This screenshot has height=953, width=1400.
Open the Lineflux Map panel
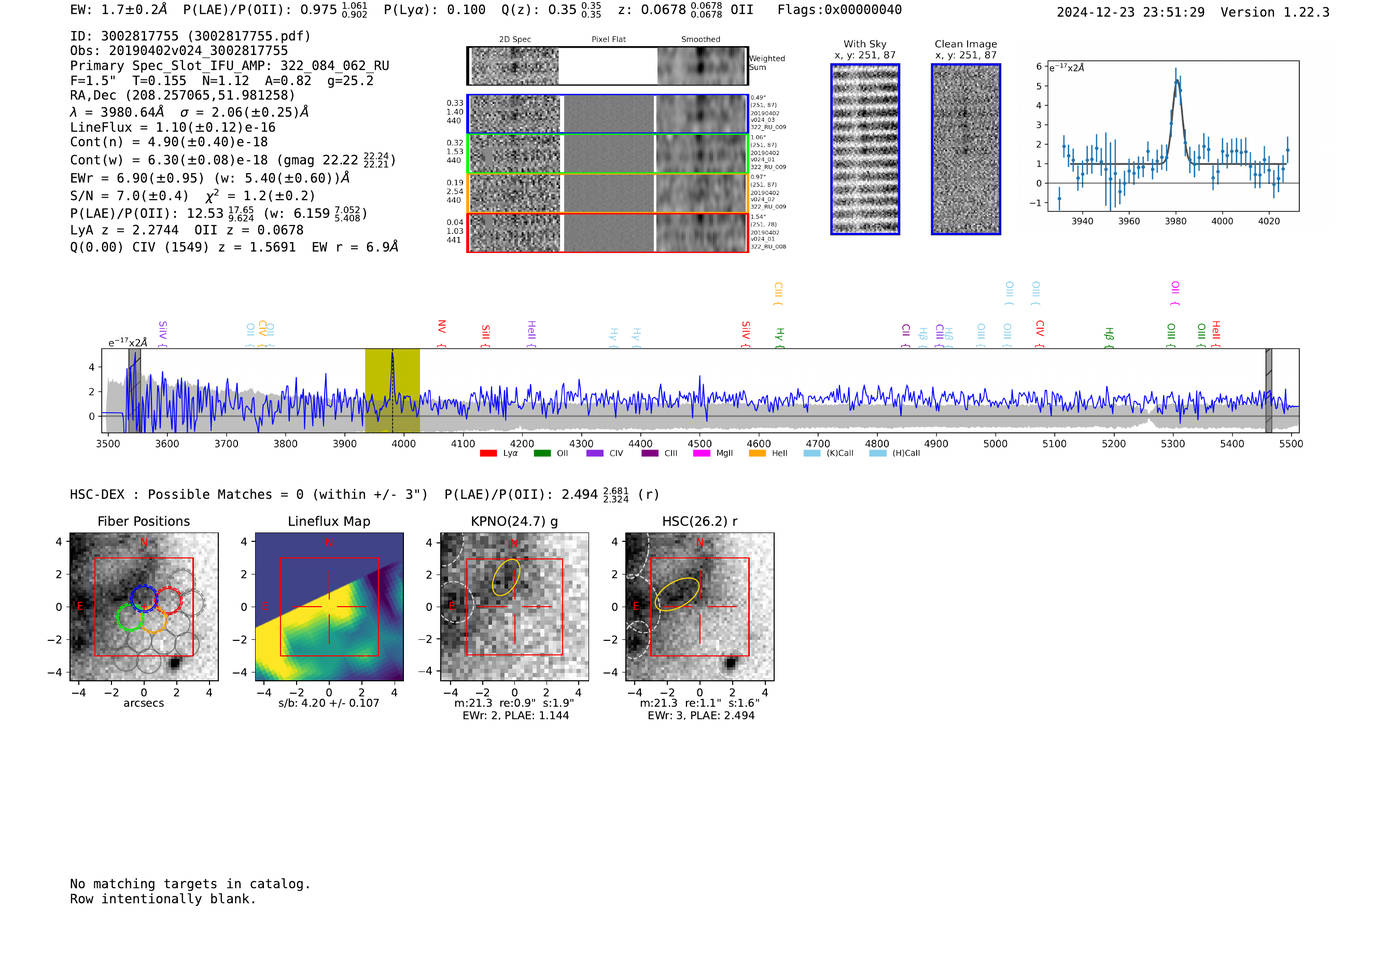(329, 607)
